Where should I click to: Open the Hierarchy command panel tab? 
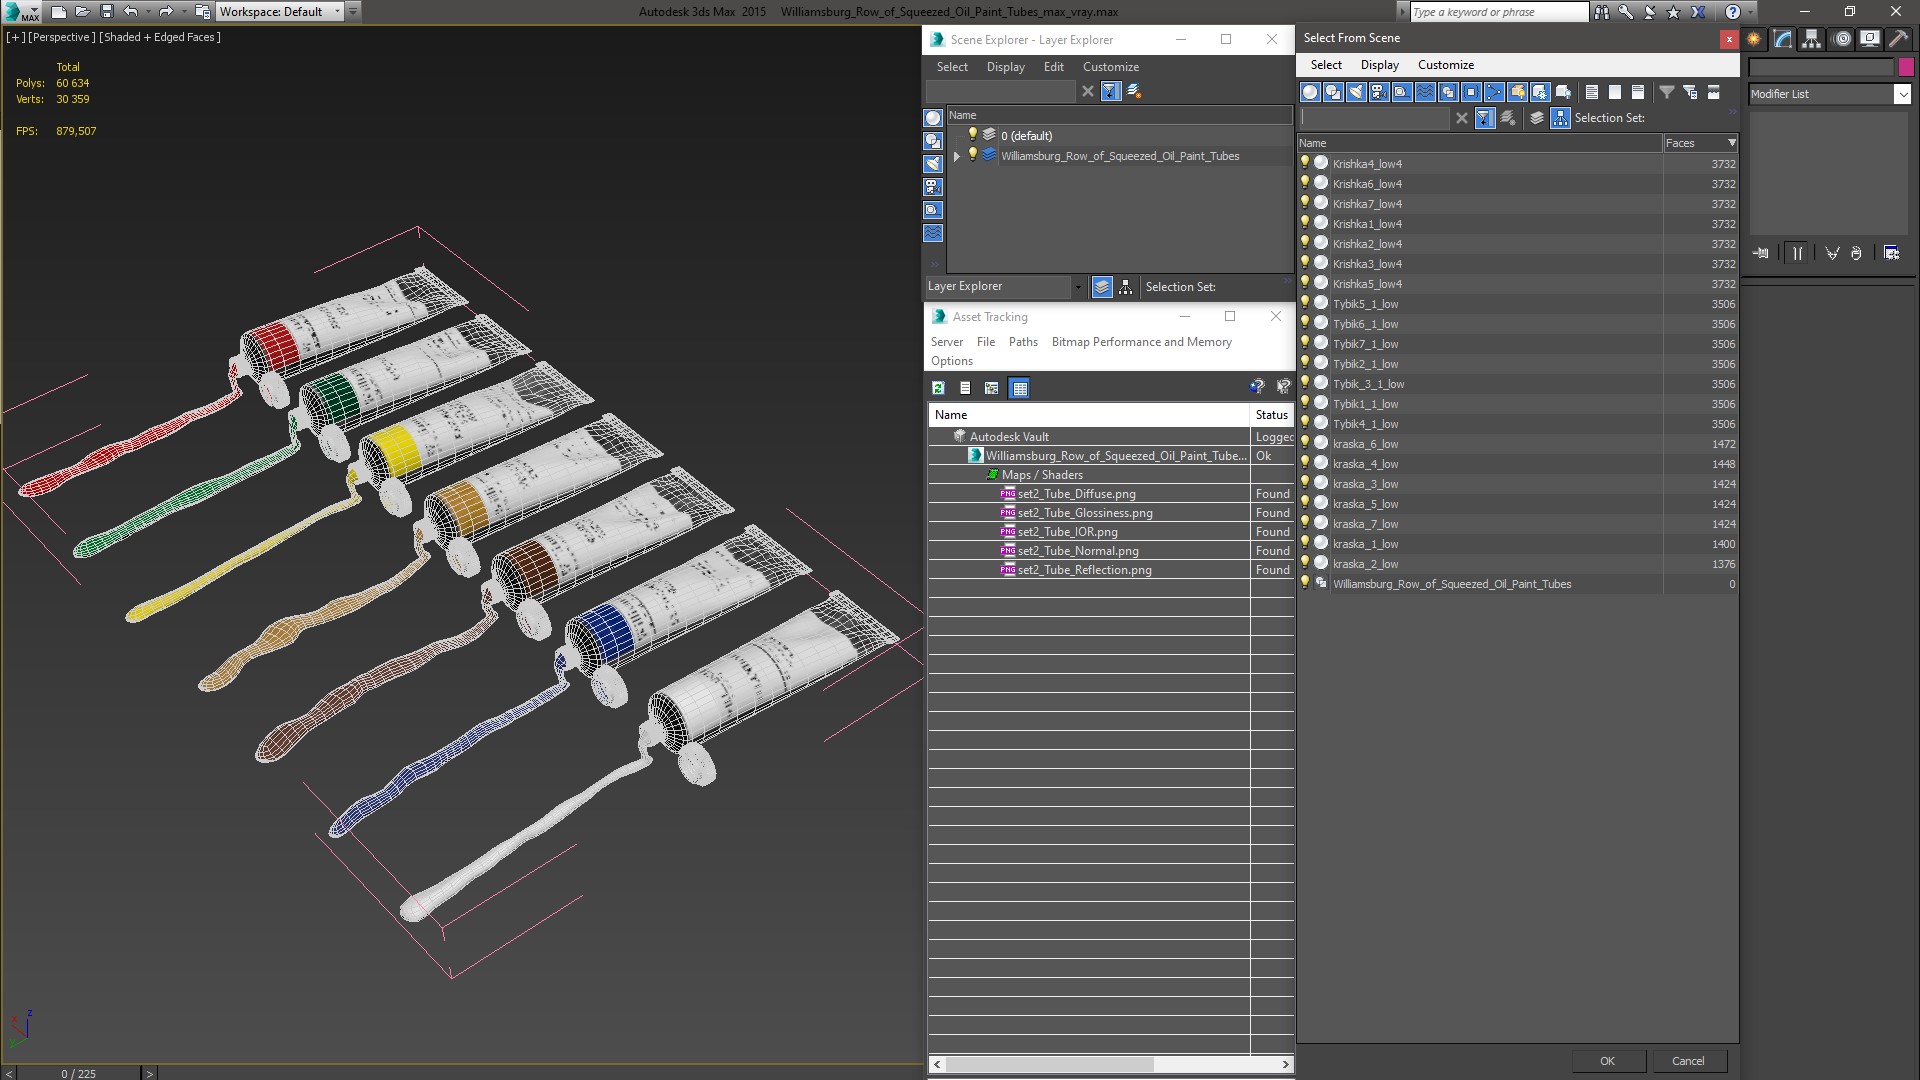[1812, 39]
